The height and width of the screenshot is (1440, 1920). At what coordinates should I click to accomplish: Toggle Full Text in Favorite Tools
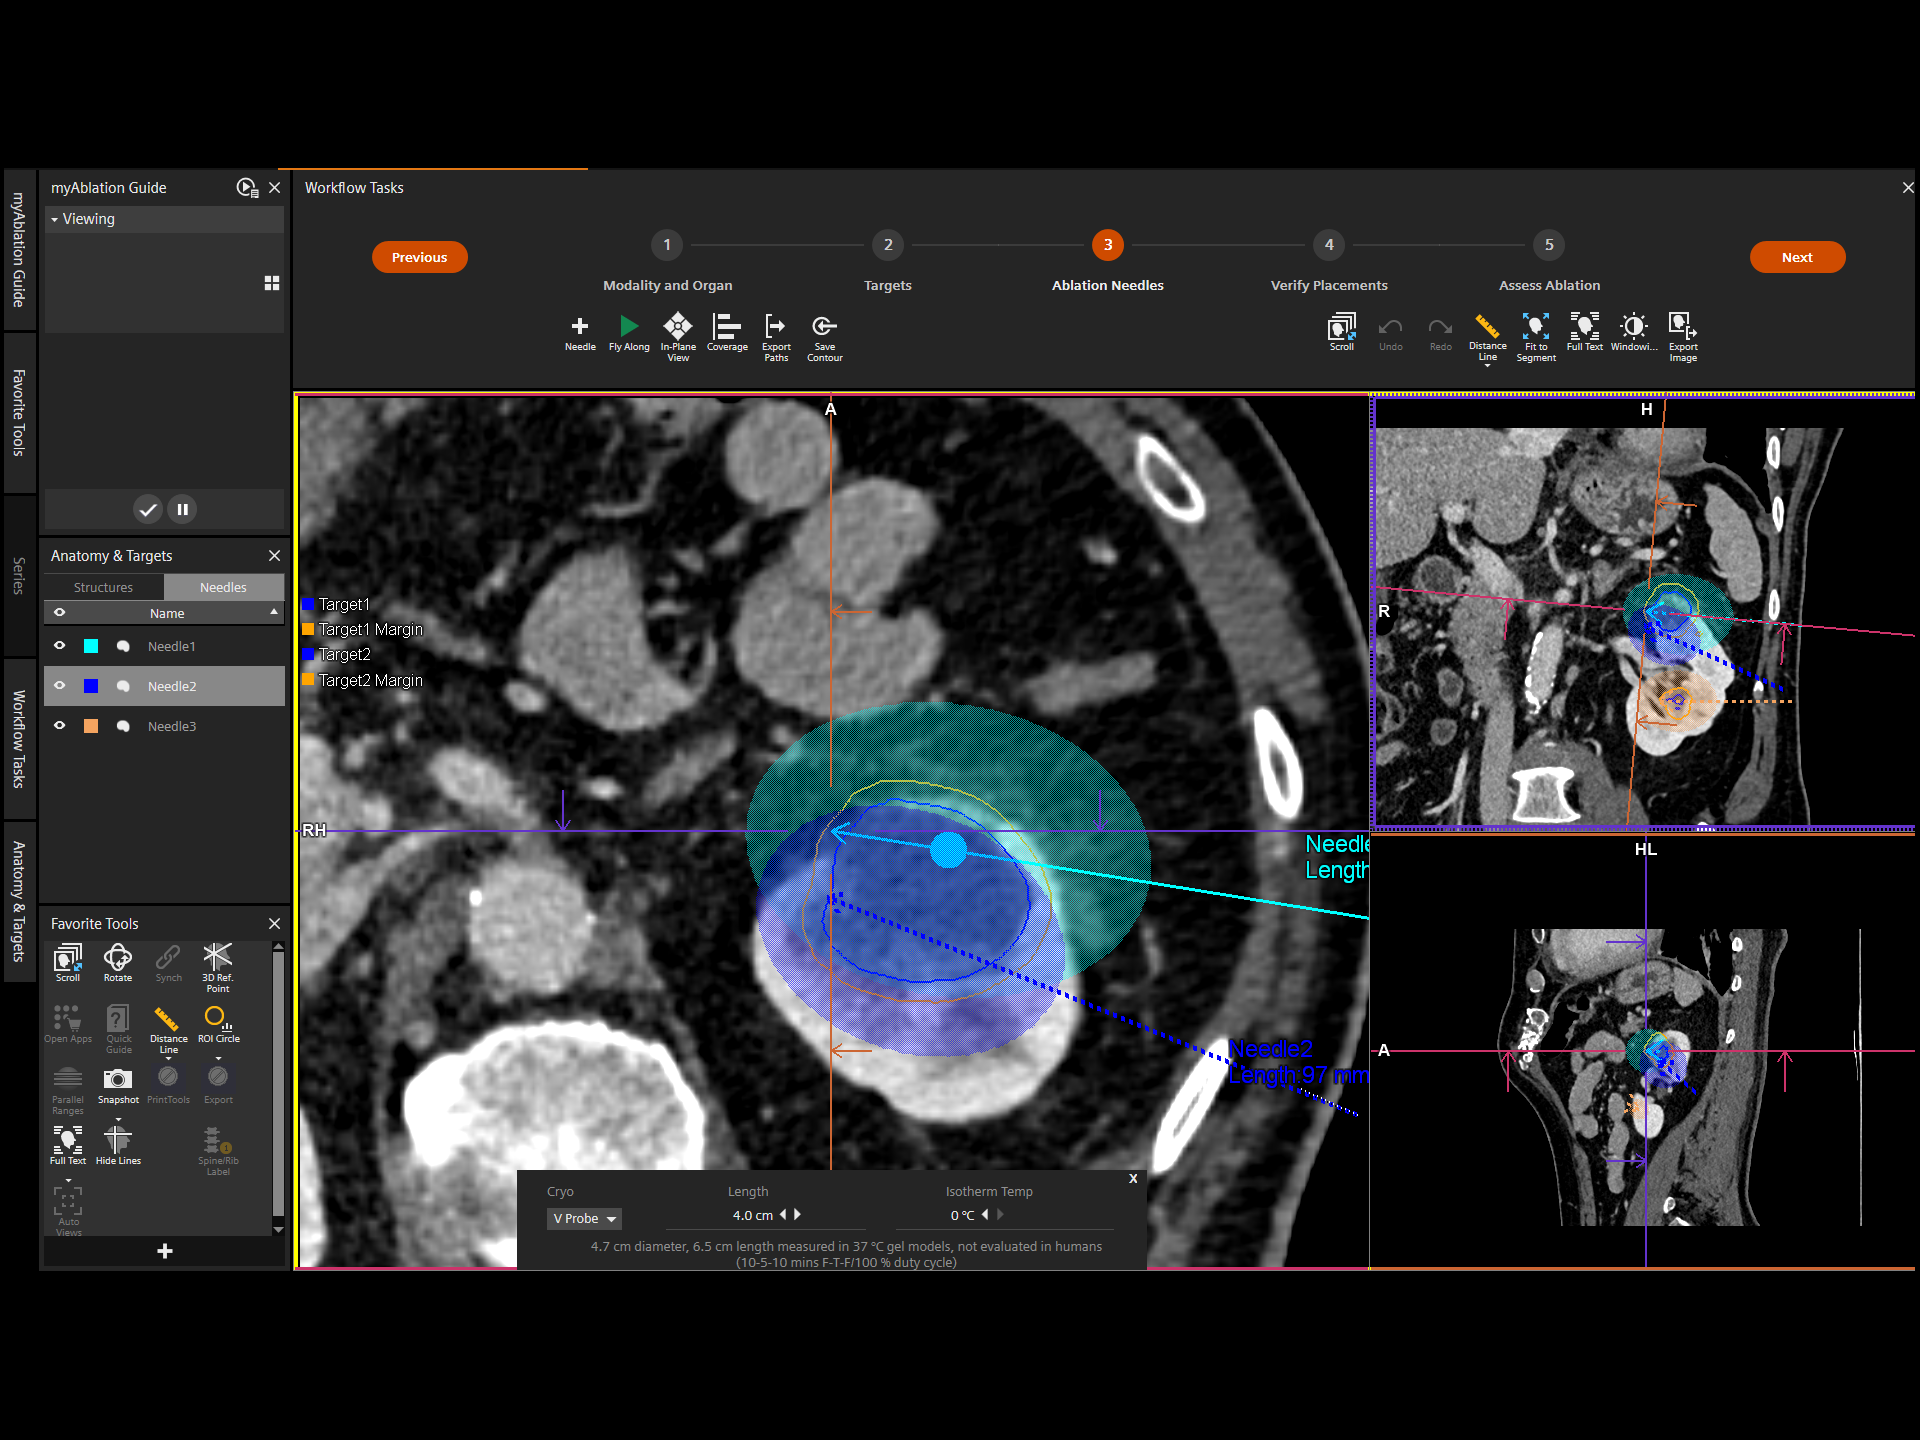pyautogui.click(x=68, y=1146)
